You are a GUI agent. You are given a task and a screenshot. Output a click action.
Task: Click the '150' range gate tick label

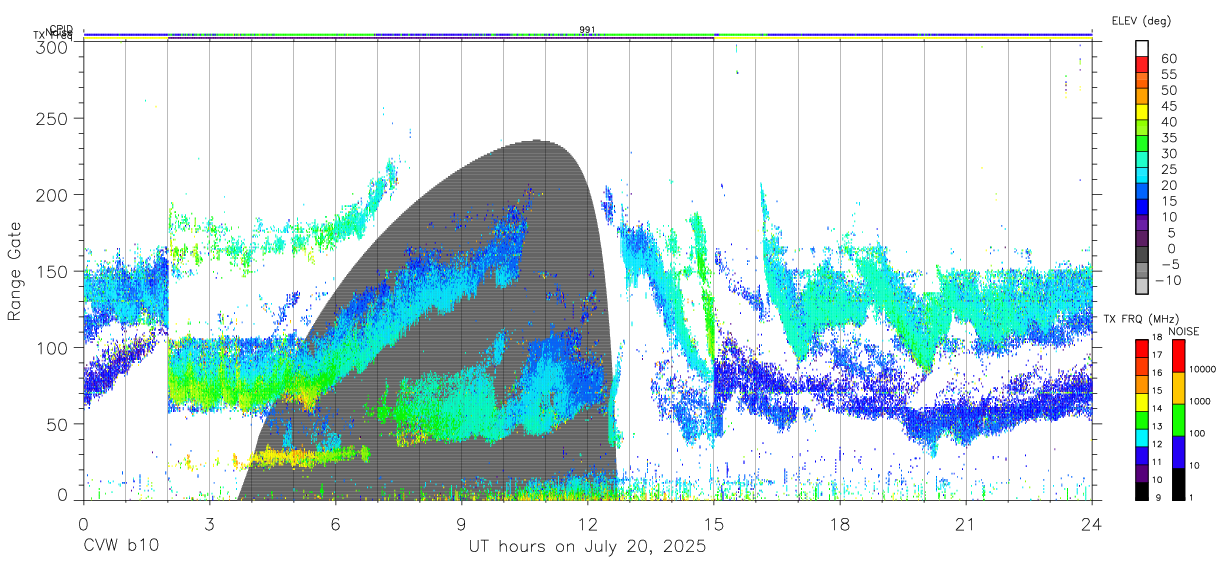pos(52,271)
